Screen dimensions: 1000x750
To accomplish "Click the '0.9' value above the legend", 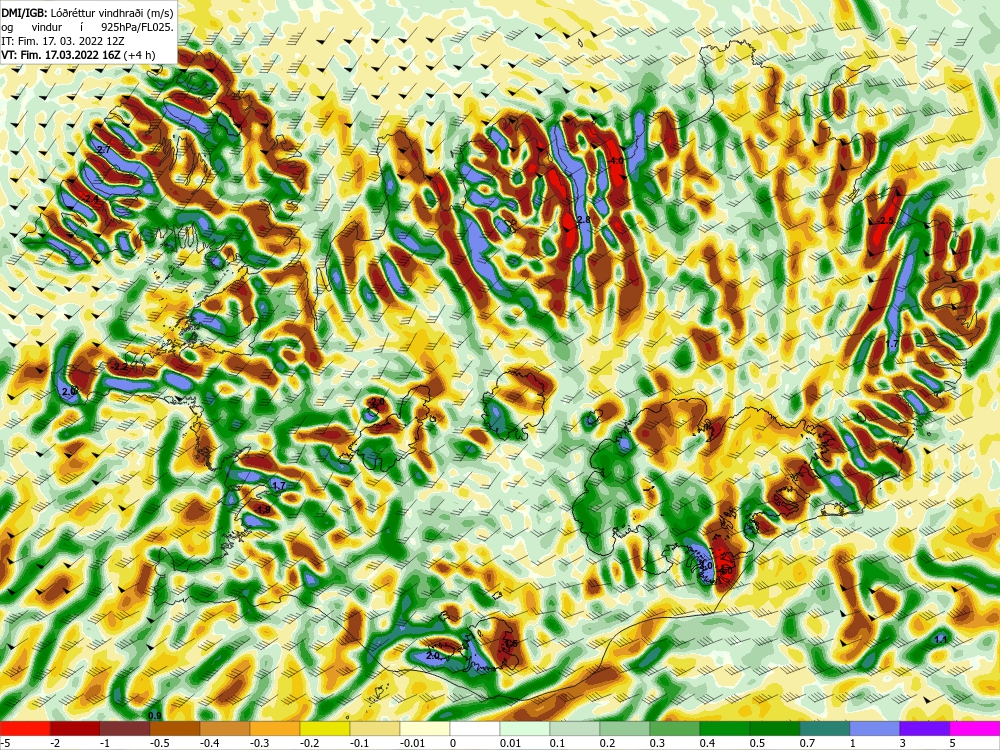I will click(154, 716).
